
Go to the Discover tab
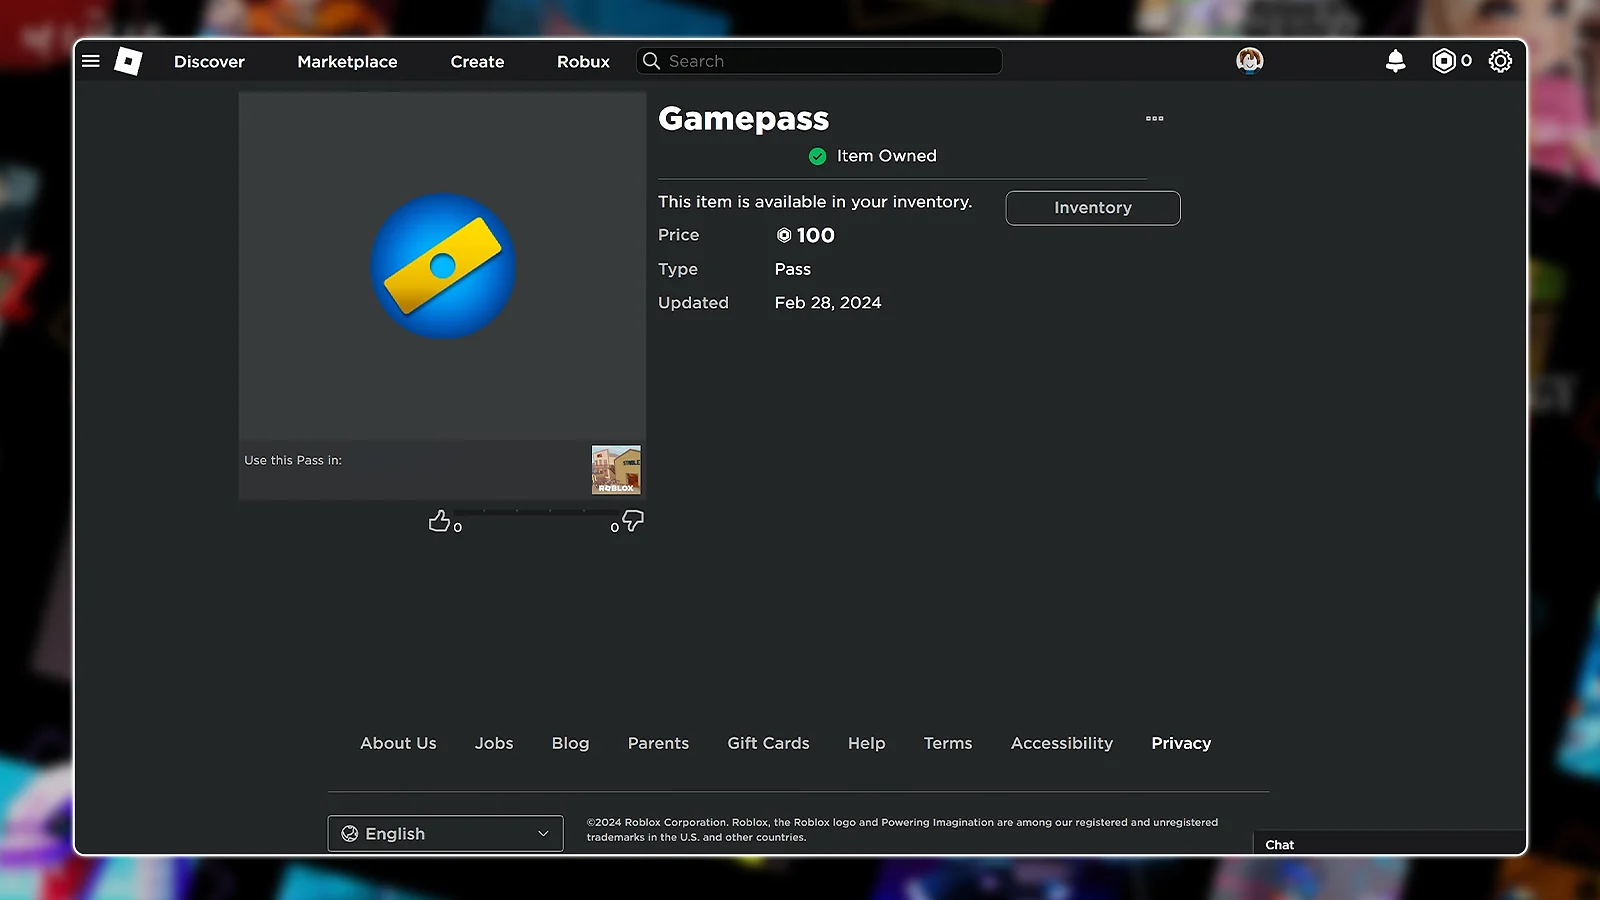tap(209, 61)
